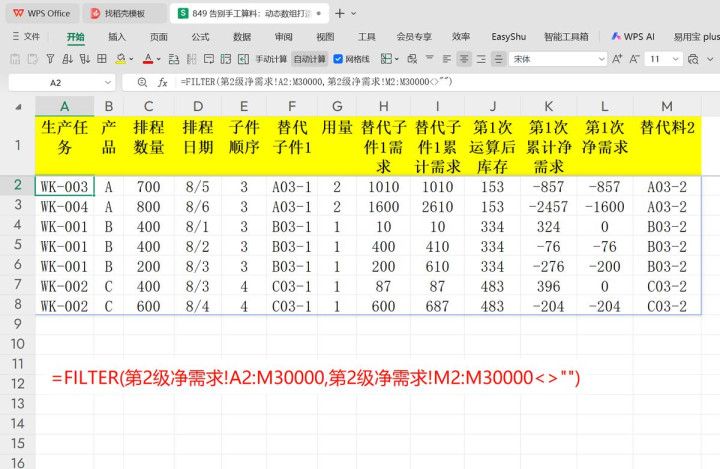Screen dimensions: 720x469
Task: Click the table borders grid icon
Action: pos(102,59)
